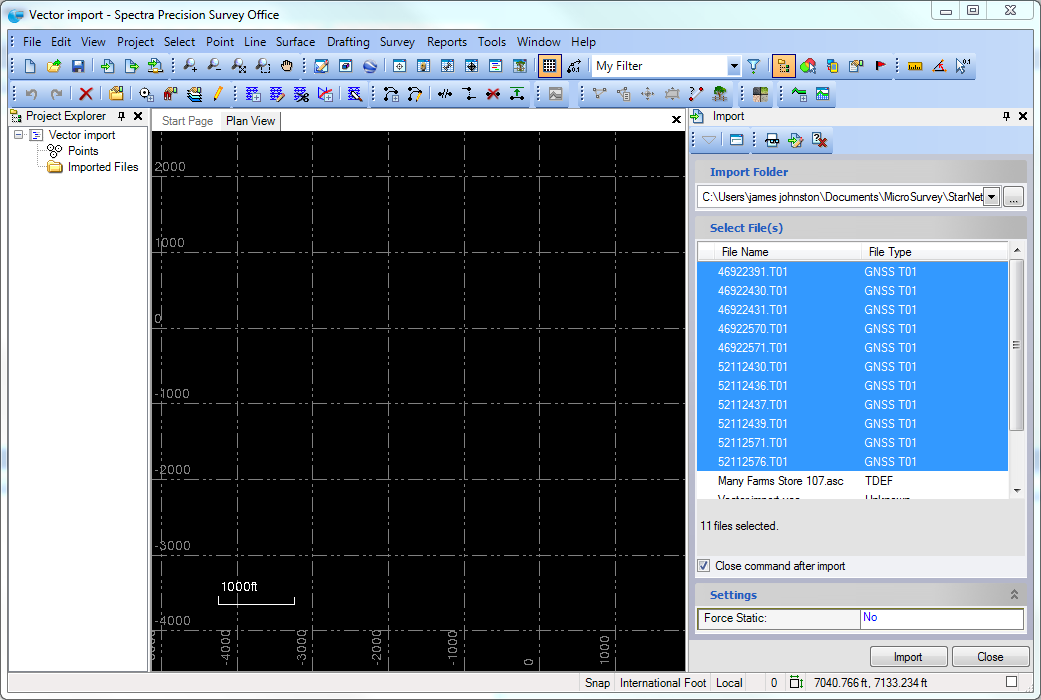
Task: Switch to the Start Page tab
Action: [x=187, y=121]
